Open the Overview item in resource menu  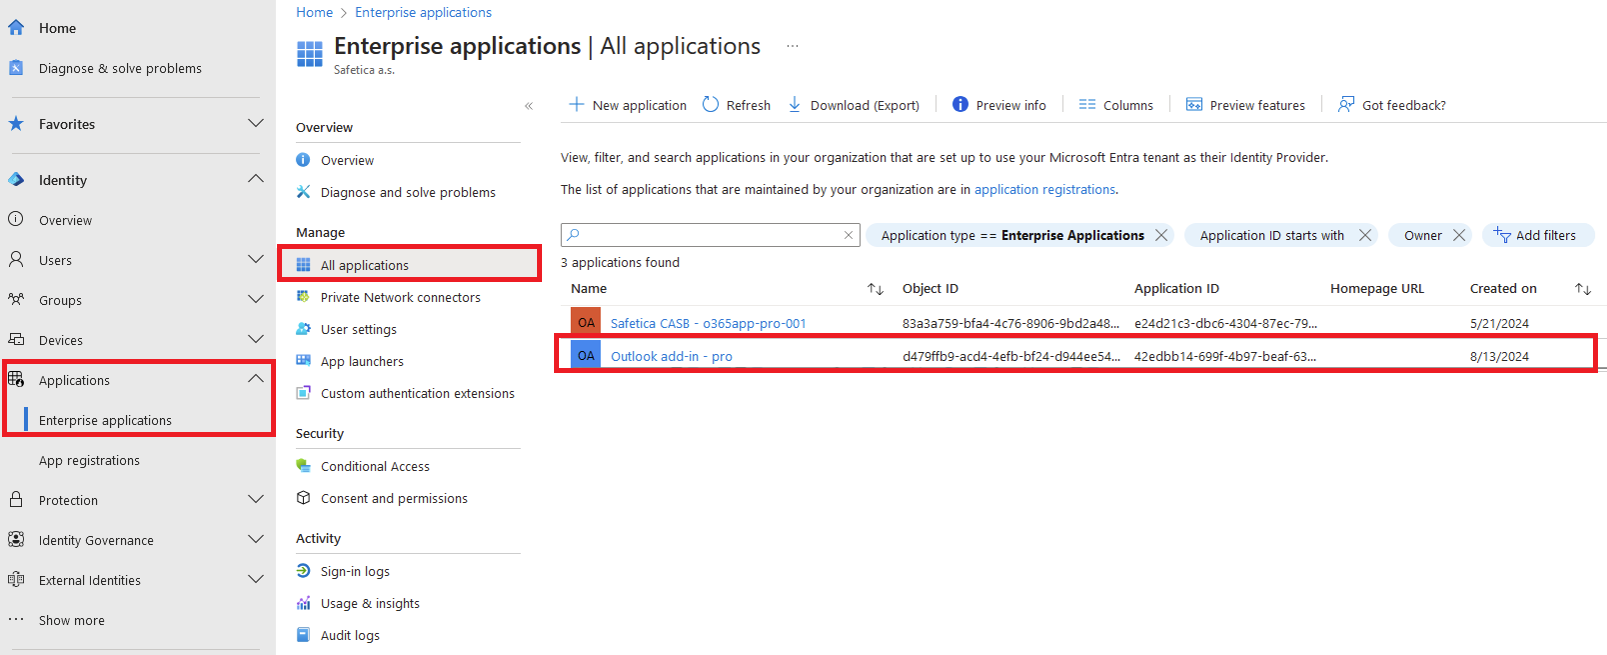[347, 160]
